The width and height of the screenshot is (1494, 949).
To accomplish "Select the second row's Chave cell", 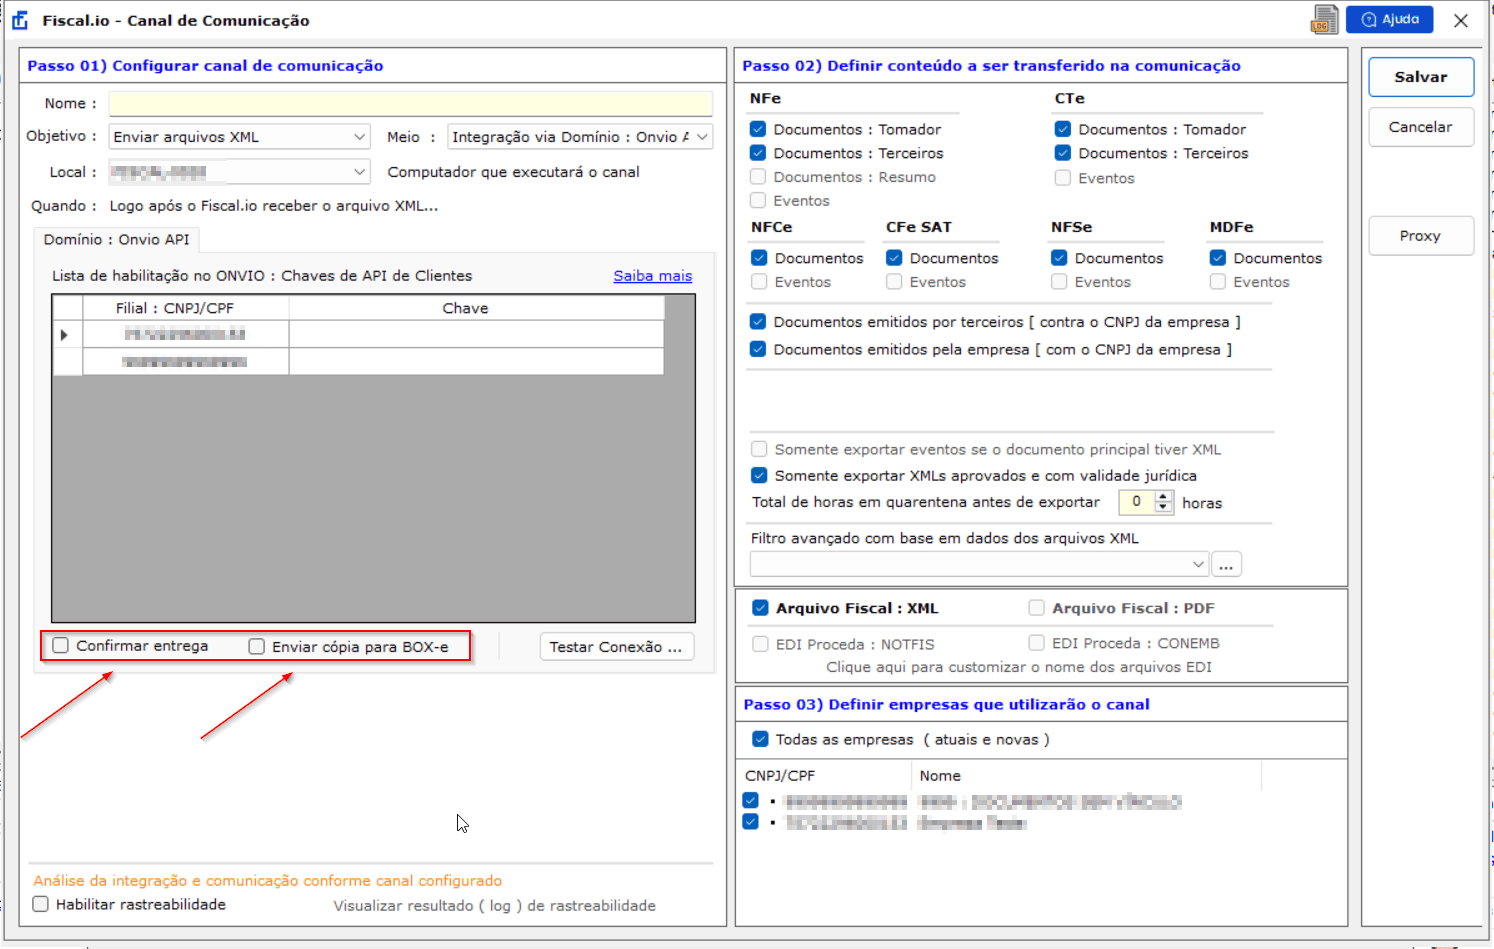I will [477, 362].
